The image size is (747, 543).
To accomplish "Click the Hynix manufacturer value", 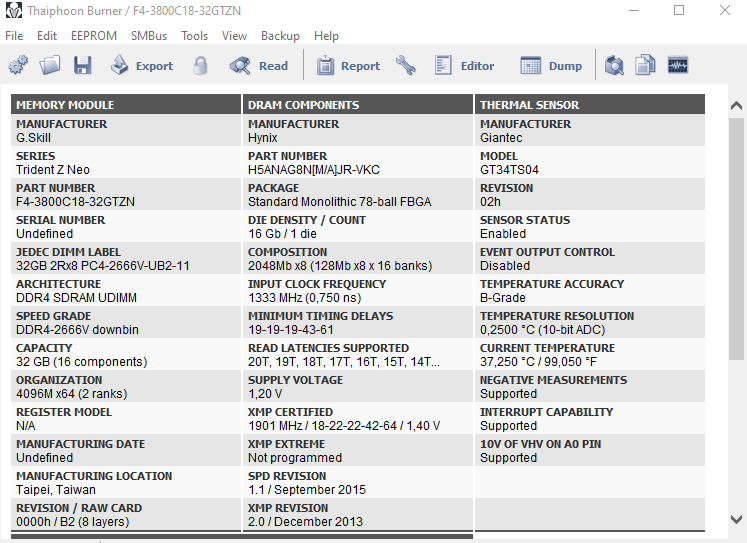I will pos(262,138).
